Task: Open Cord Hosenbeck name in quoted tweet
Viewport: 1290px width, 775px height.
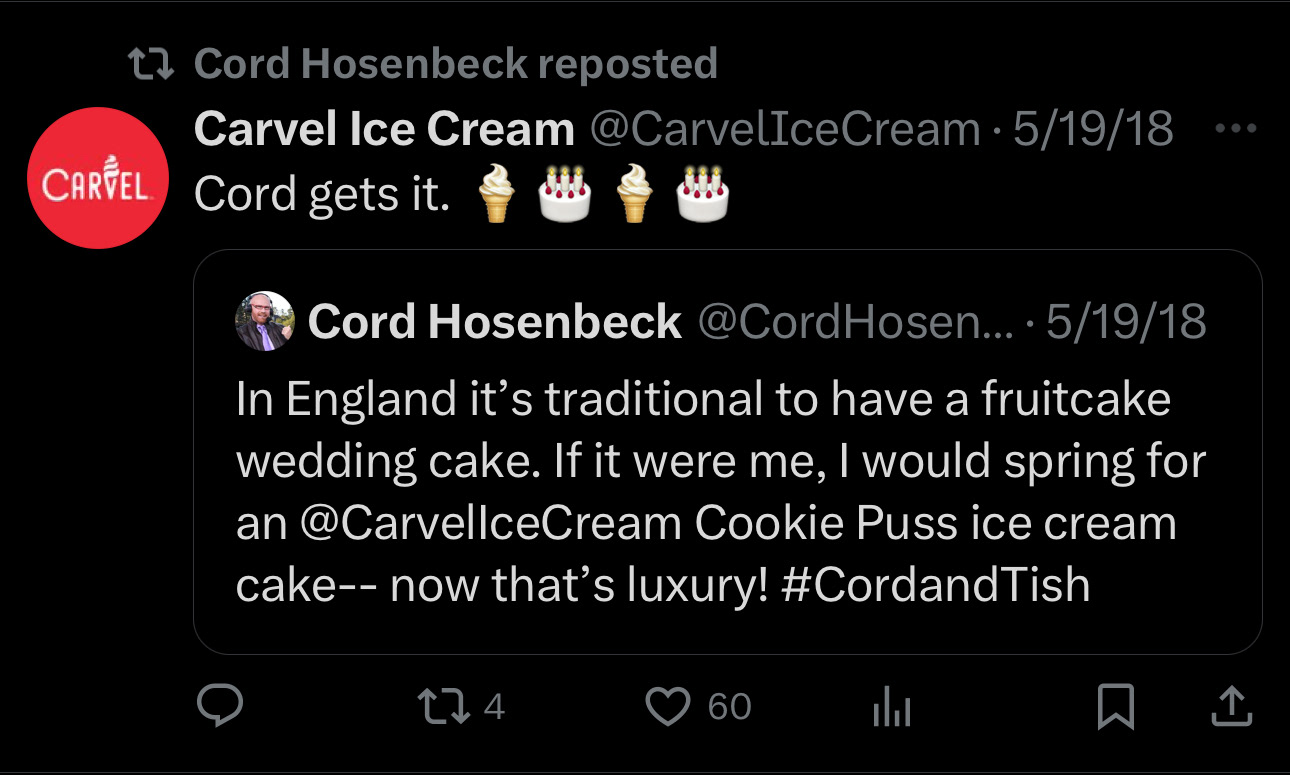Action: click(x=495, y=322)
